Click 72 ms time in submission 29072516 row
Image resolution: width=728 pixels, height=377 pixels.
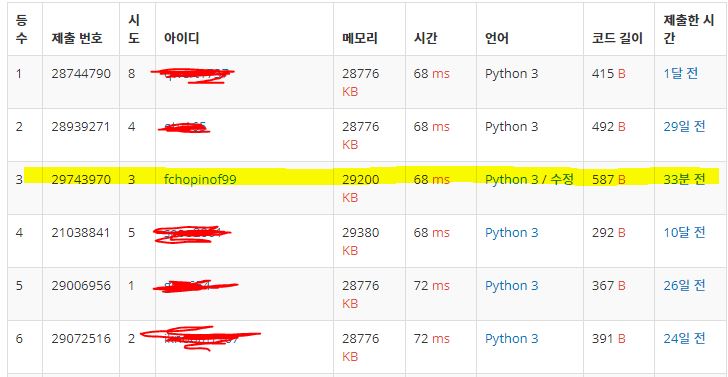coord(432,339)
